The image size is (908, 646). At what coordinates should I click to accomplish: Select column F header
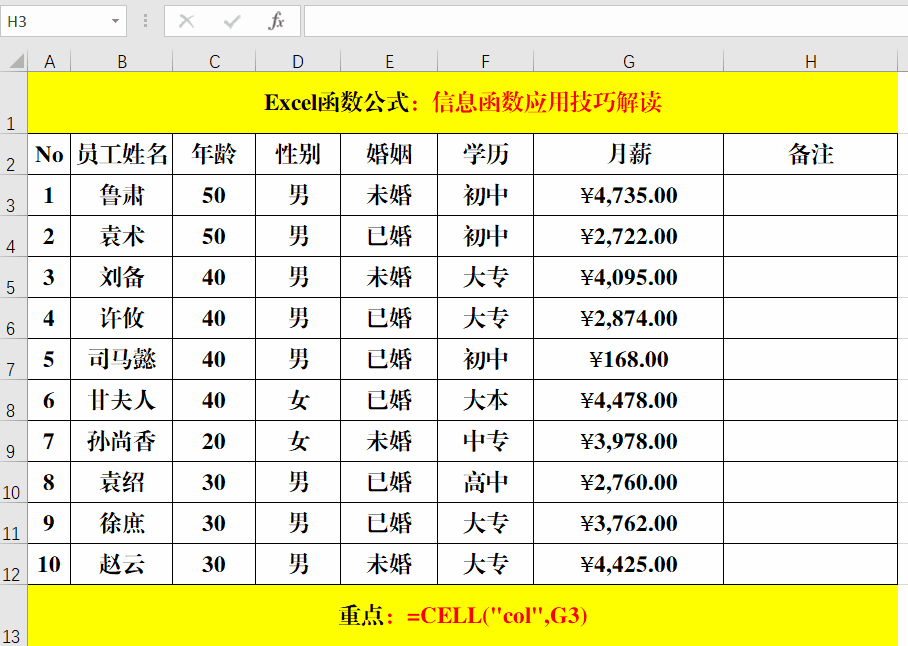(x=485, y=61)
